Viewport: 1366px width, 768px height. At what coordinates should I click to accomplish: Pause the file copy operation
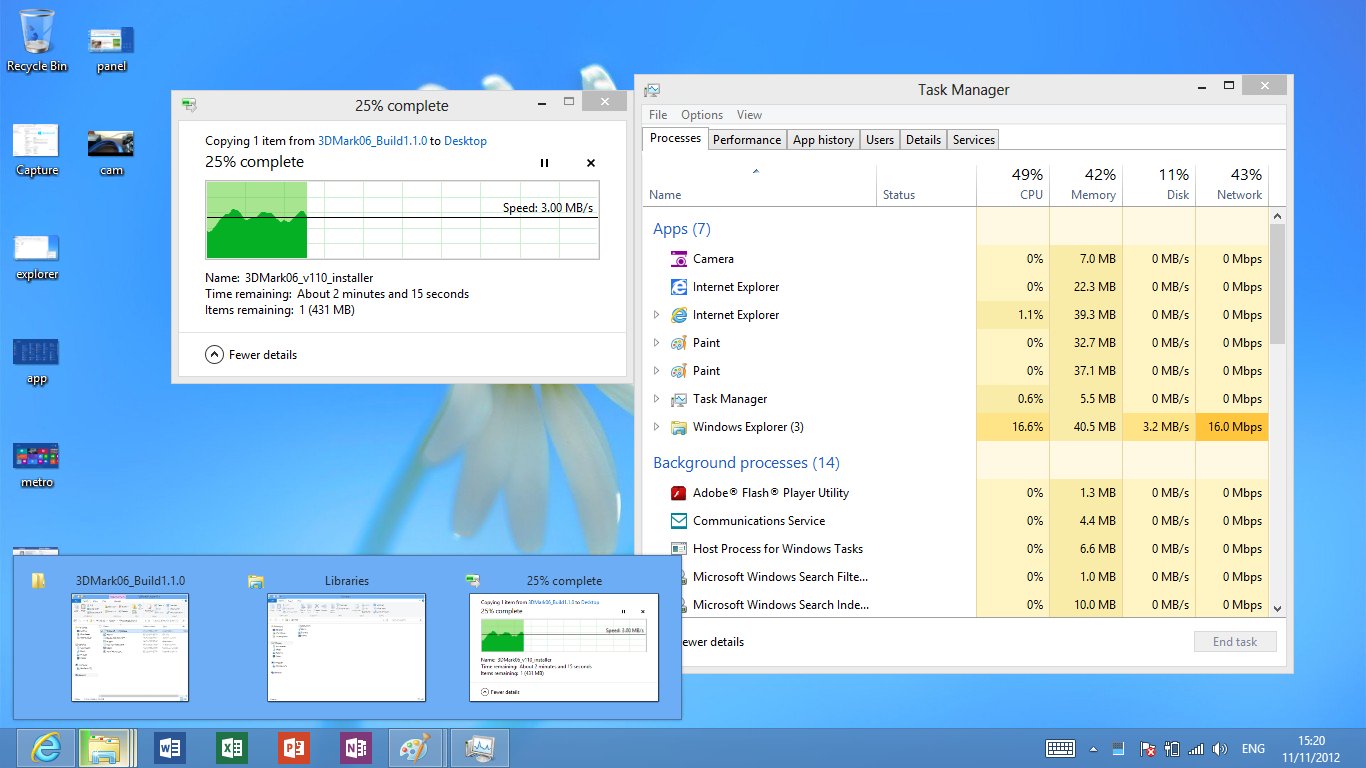click(x=544, y=163)
